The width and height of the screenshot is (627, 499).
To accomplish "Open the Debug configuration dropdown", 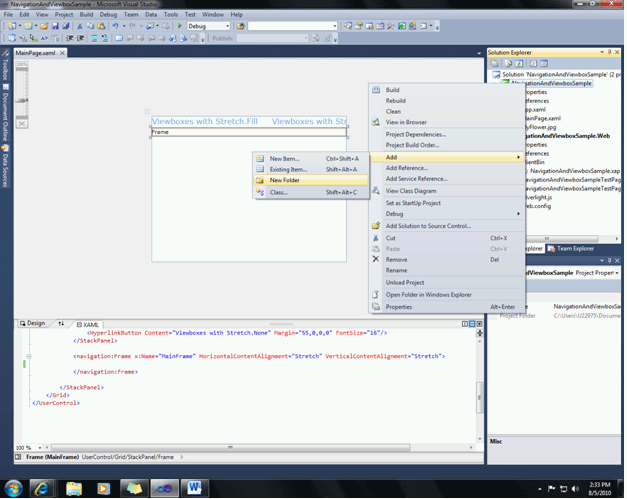I will [226, 26].
